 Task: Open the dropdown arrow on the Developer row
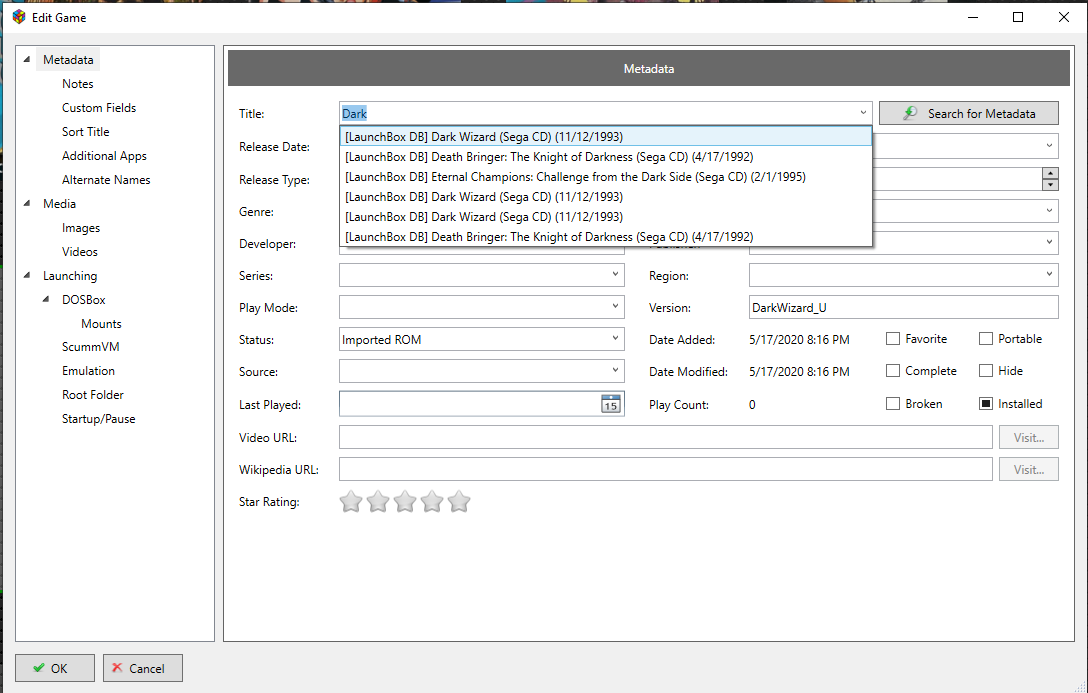point(1049,242)
